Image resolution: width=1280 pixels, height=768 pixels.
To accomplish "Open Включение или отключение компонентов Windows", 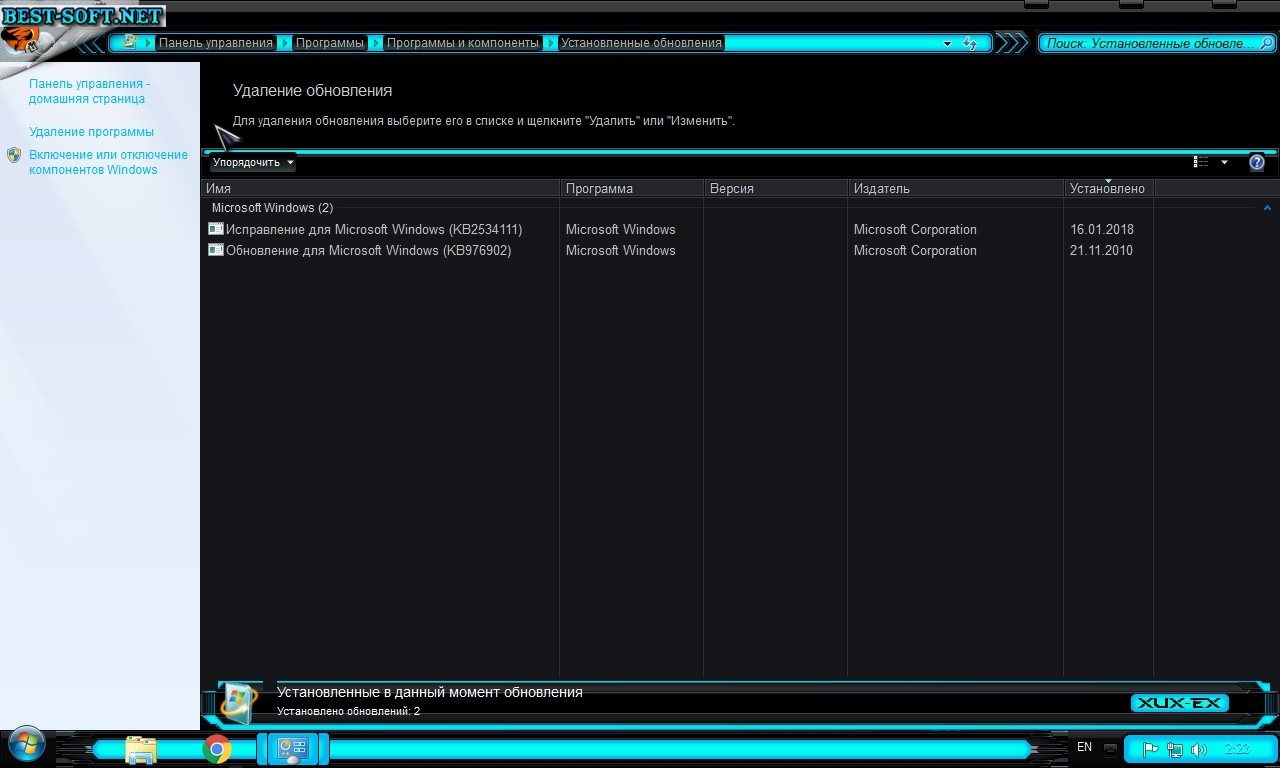I will (107, 162).
